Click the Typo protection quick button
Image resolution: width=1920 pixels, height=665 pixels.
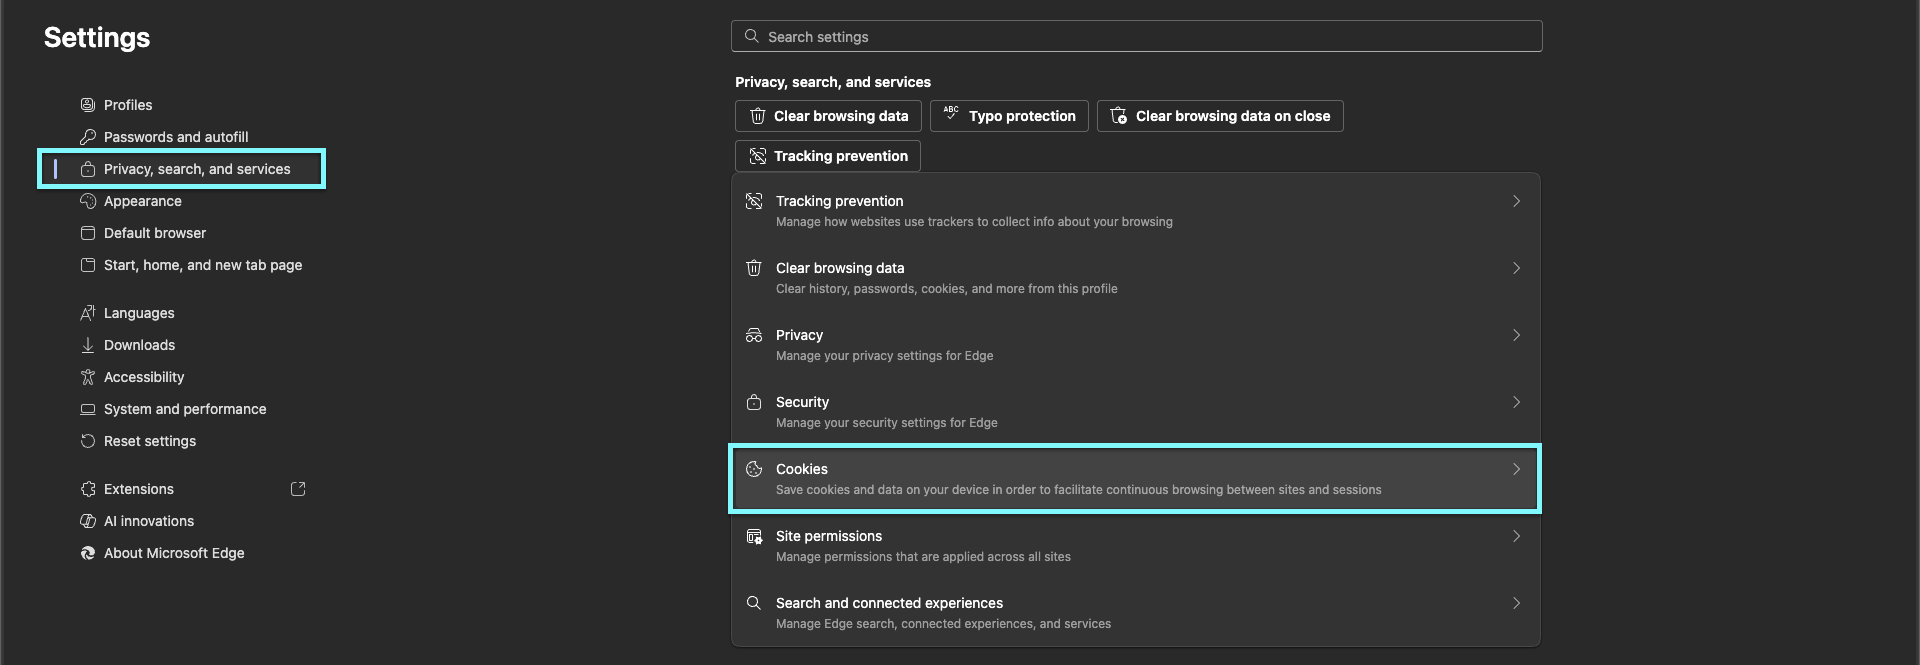(1009, 116)
